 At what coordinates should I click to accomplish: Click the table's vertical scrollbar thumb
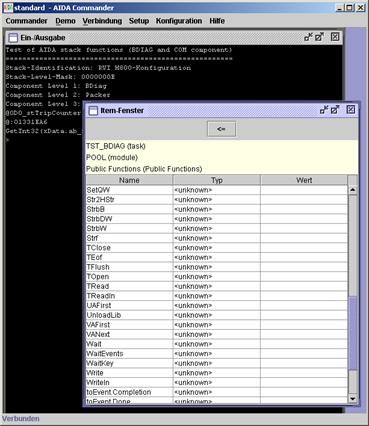coord(352,332)
